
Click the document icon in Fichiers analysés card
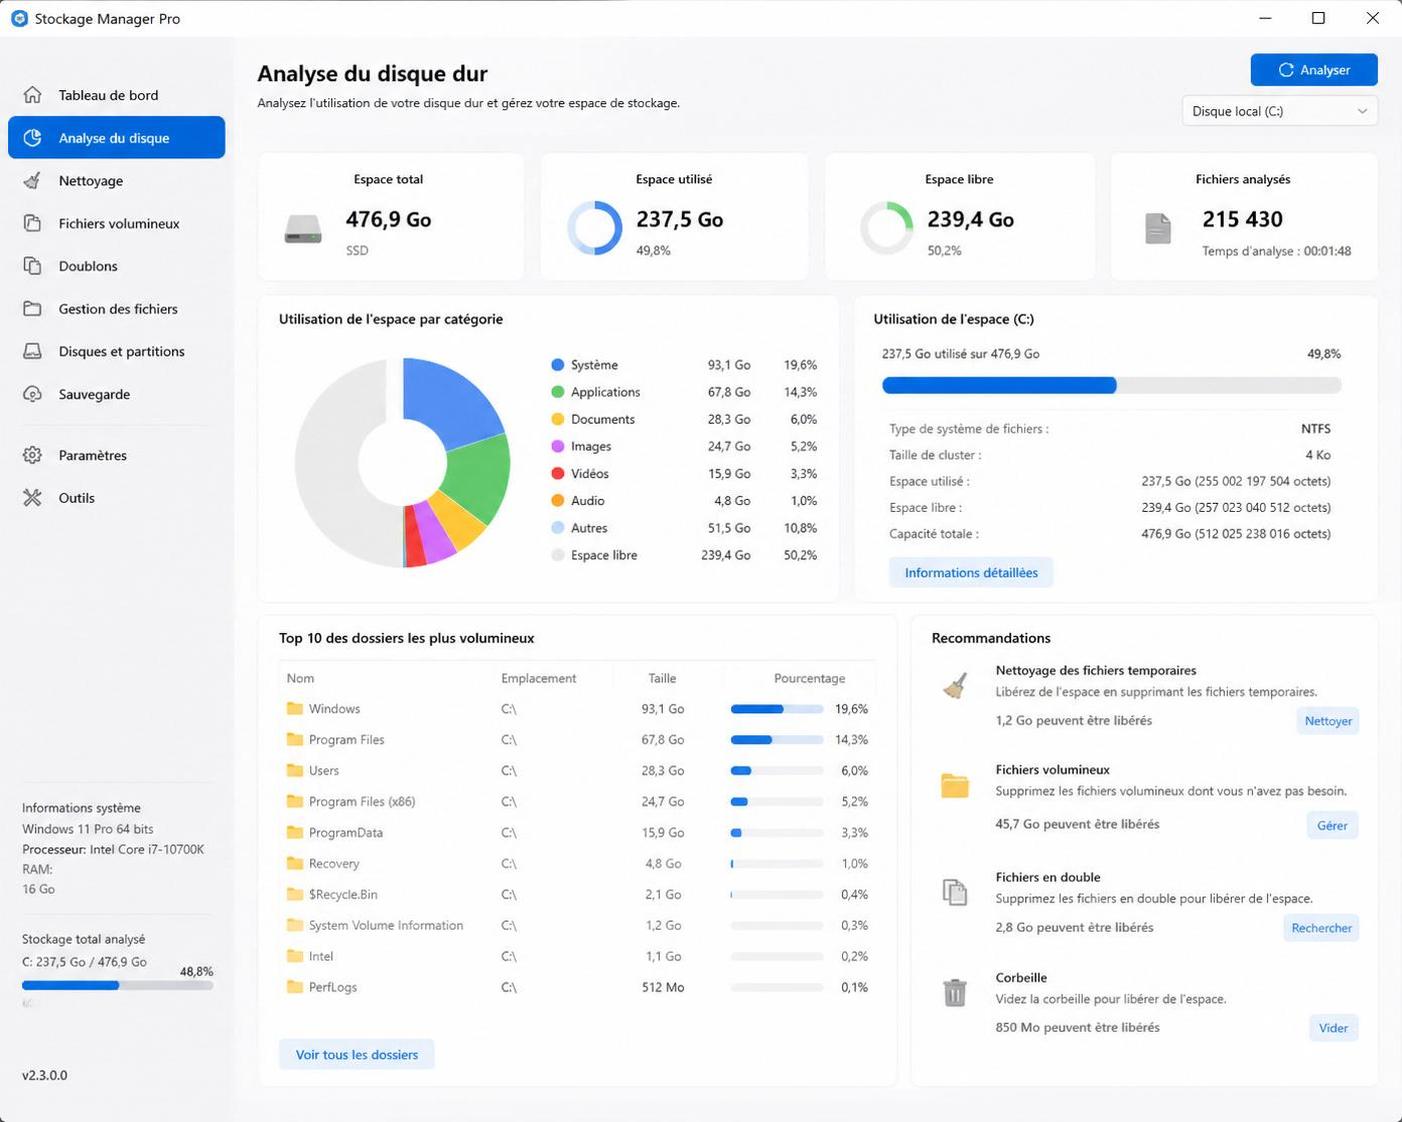point(1158,229)
